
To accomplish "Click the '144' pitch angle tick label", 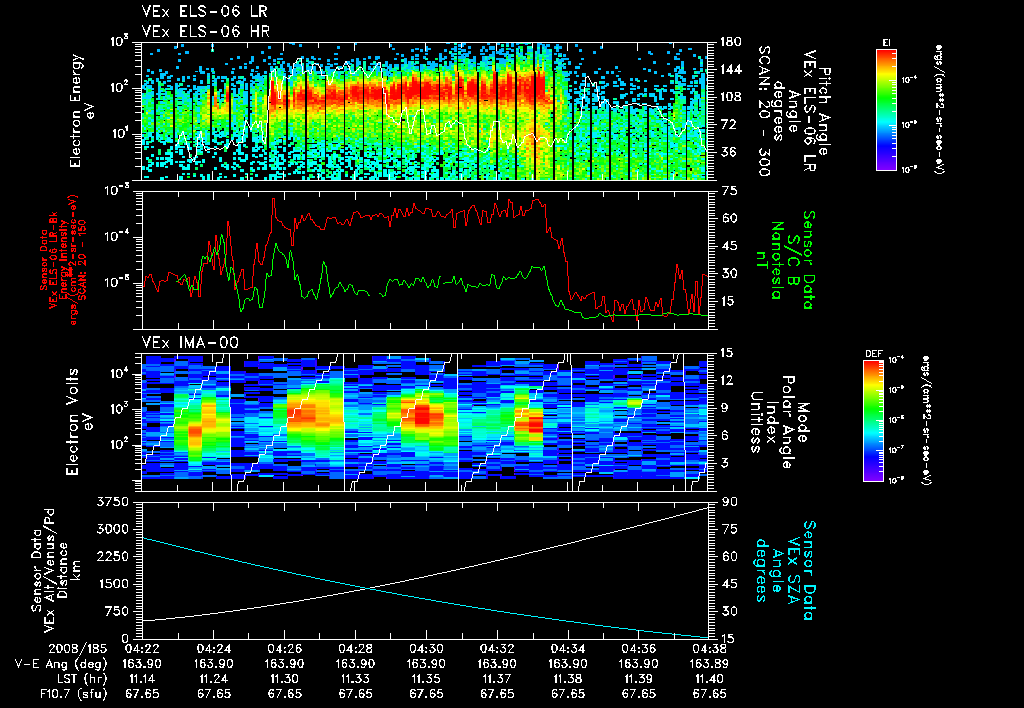I will click(x=730, y=69).
